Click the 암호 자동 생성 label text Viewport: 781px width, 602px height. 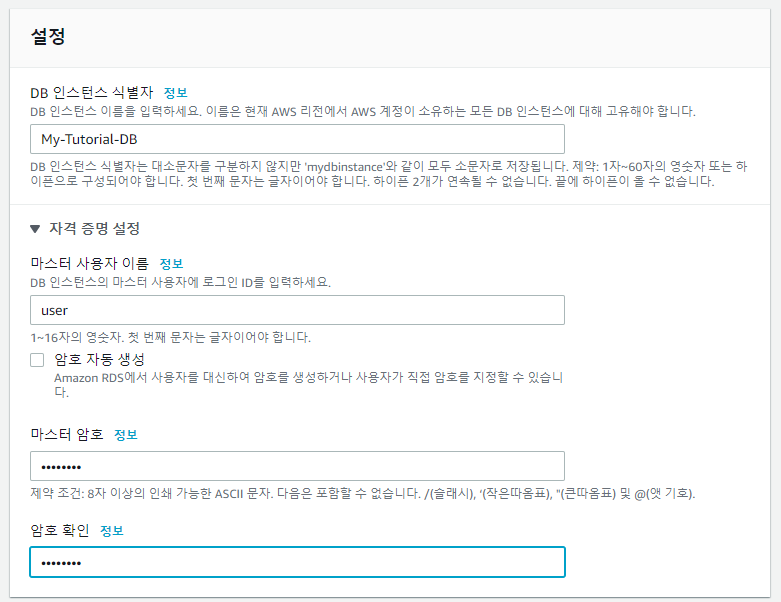click(x=100, y=359)
